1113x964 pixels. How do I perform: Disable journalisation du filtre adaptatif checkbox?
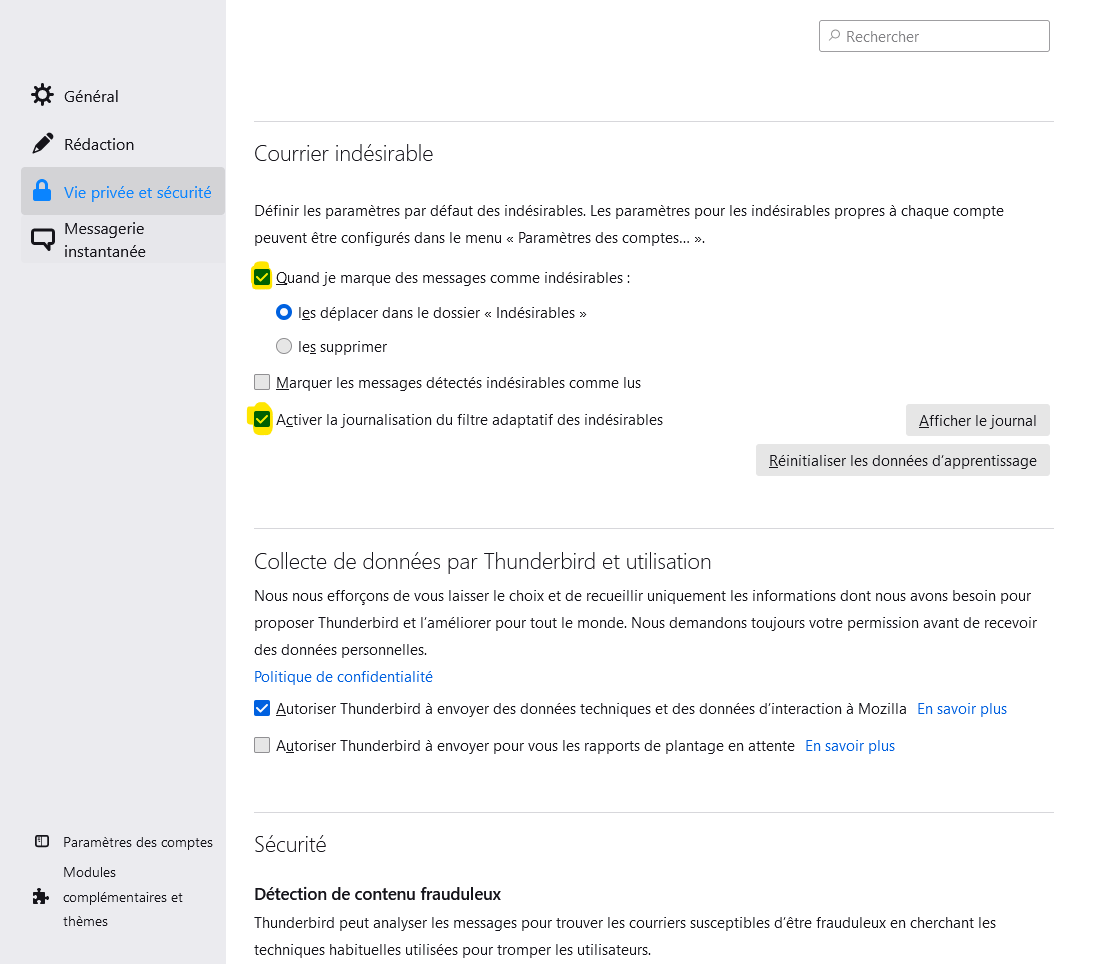(262, 420)
